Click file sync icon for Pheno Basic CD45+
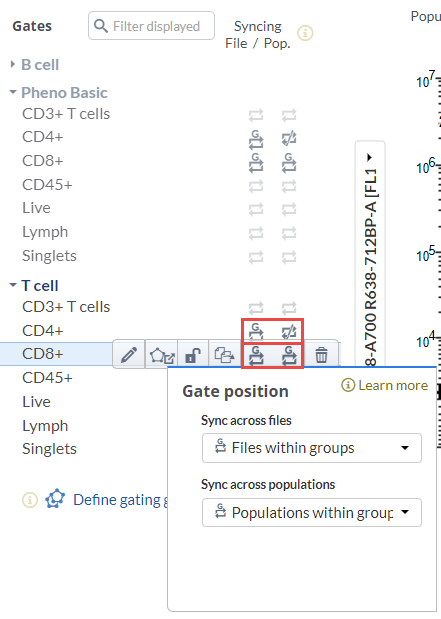 (x=256, y=186)
